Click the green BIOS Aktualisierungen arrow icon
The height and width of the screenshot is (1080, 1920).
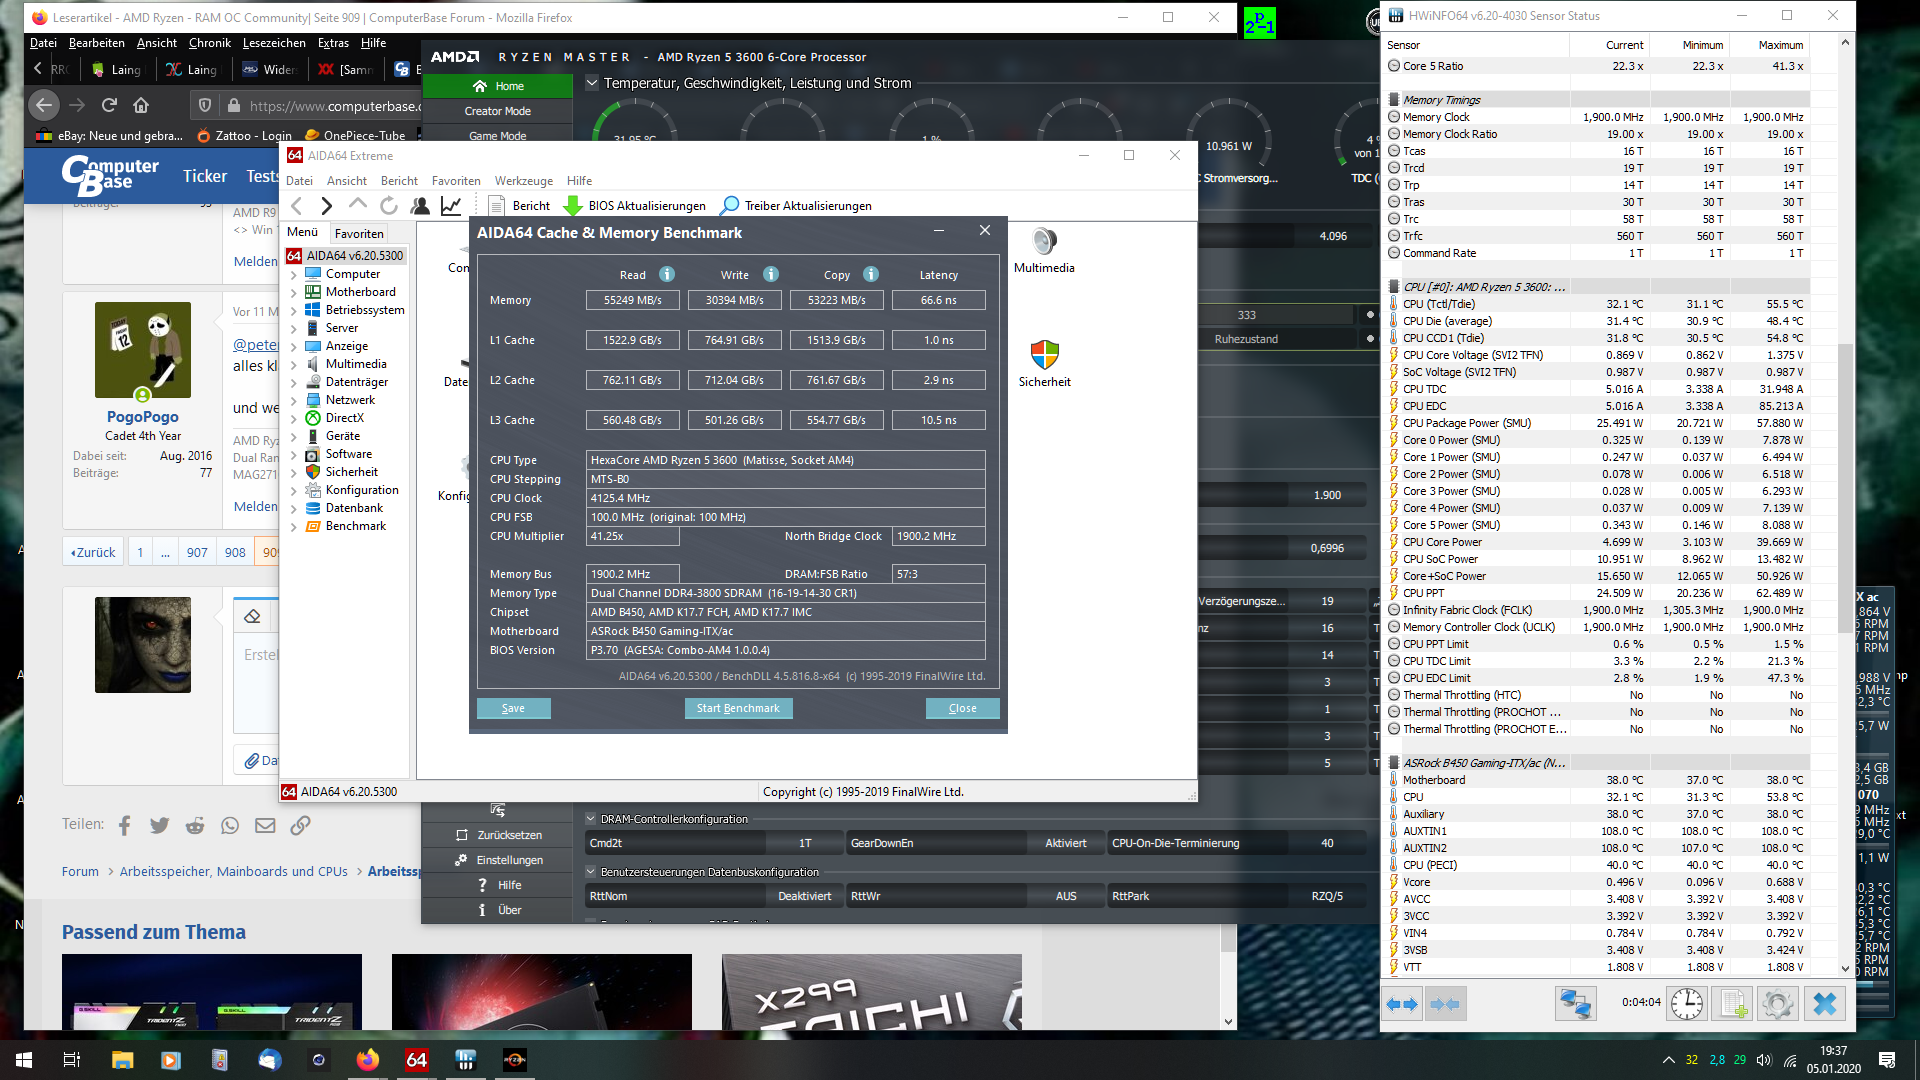point(573,205)
